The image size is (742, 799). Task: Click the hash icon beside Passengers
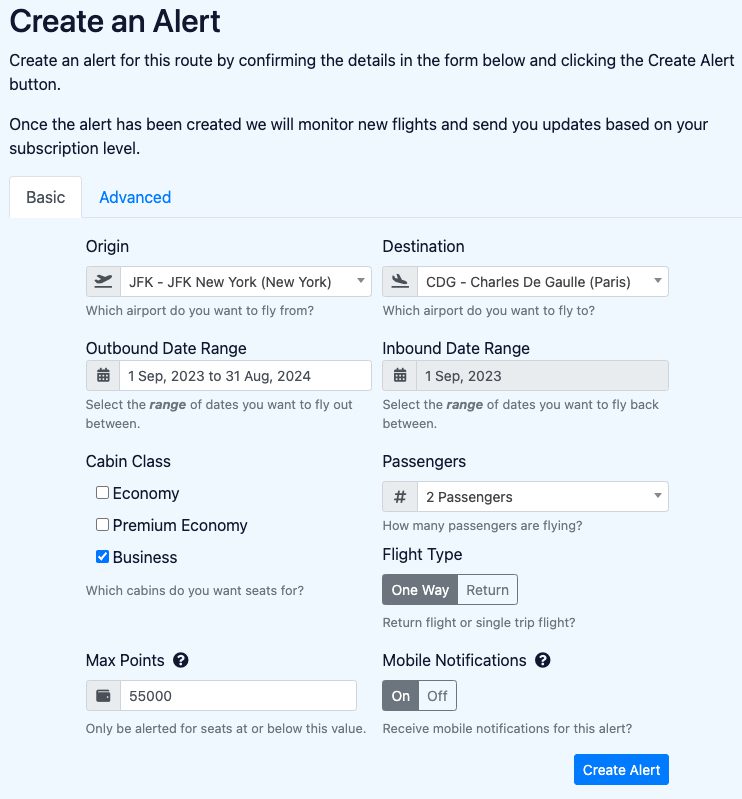400,497
